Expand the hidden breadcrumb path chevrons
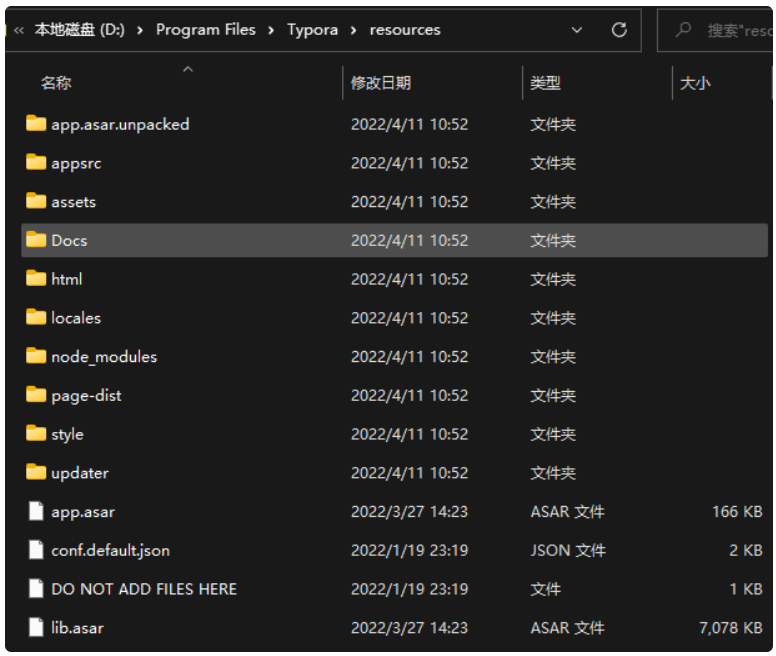 pos(19,31)
